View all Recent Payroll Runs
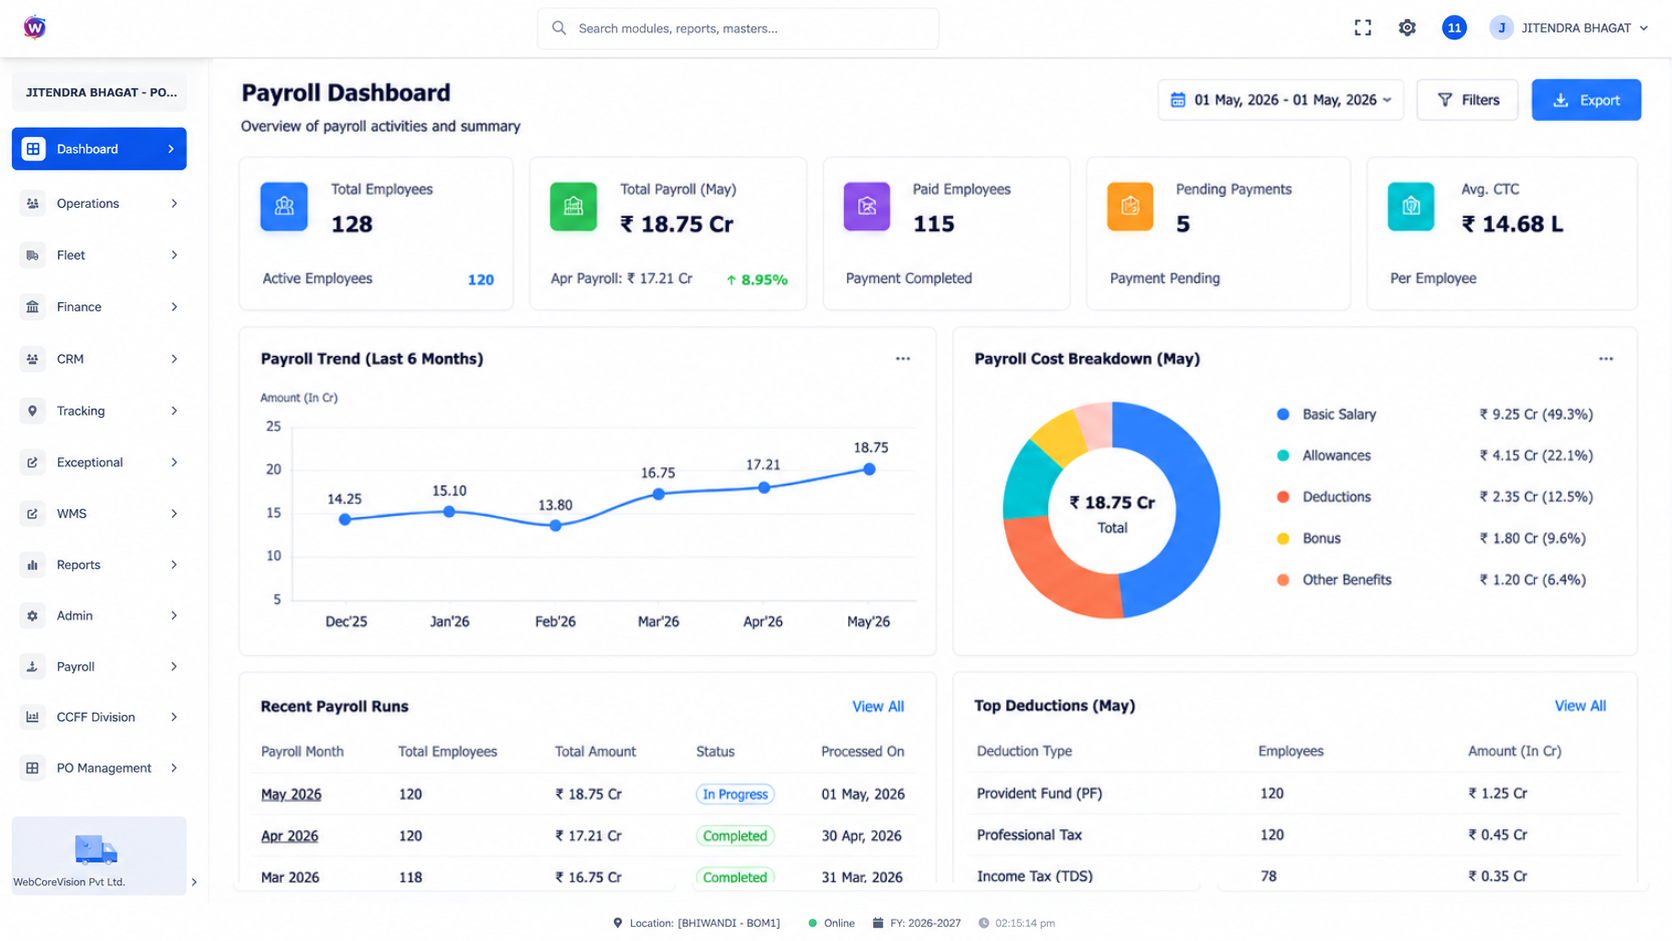 (x=878, y=707)
